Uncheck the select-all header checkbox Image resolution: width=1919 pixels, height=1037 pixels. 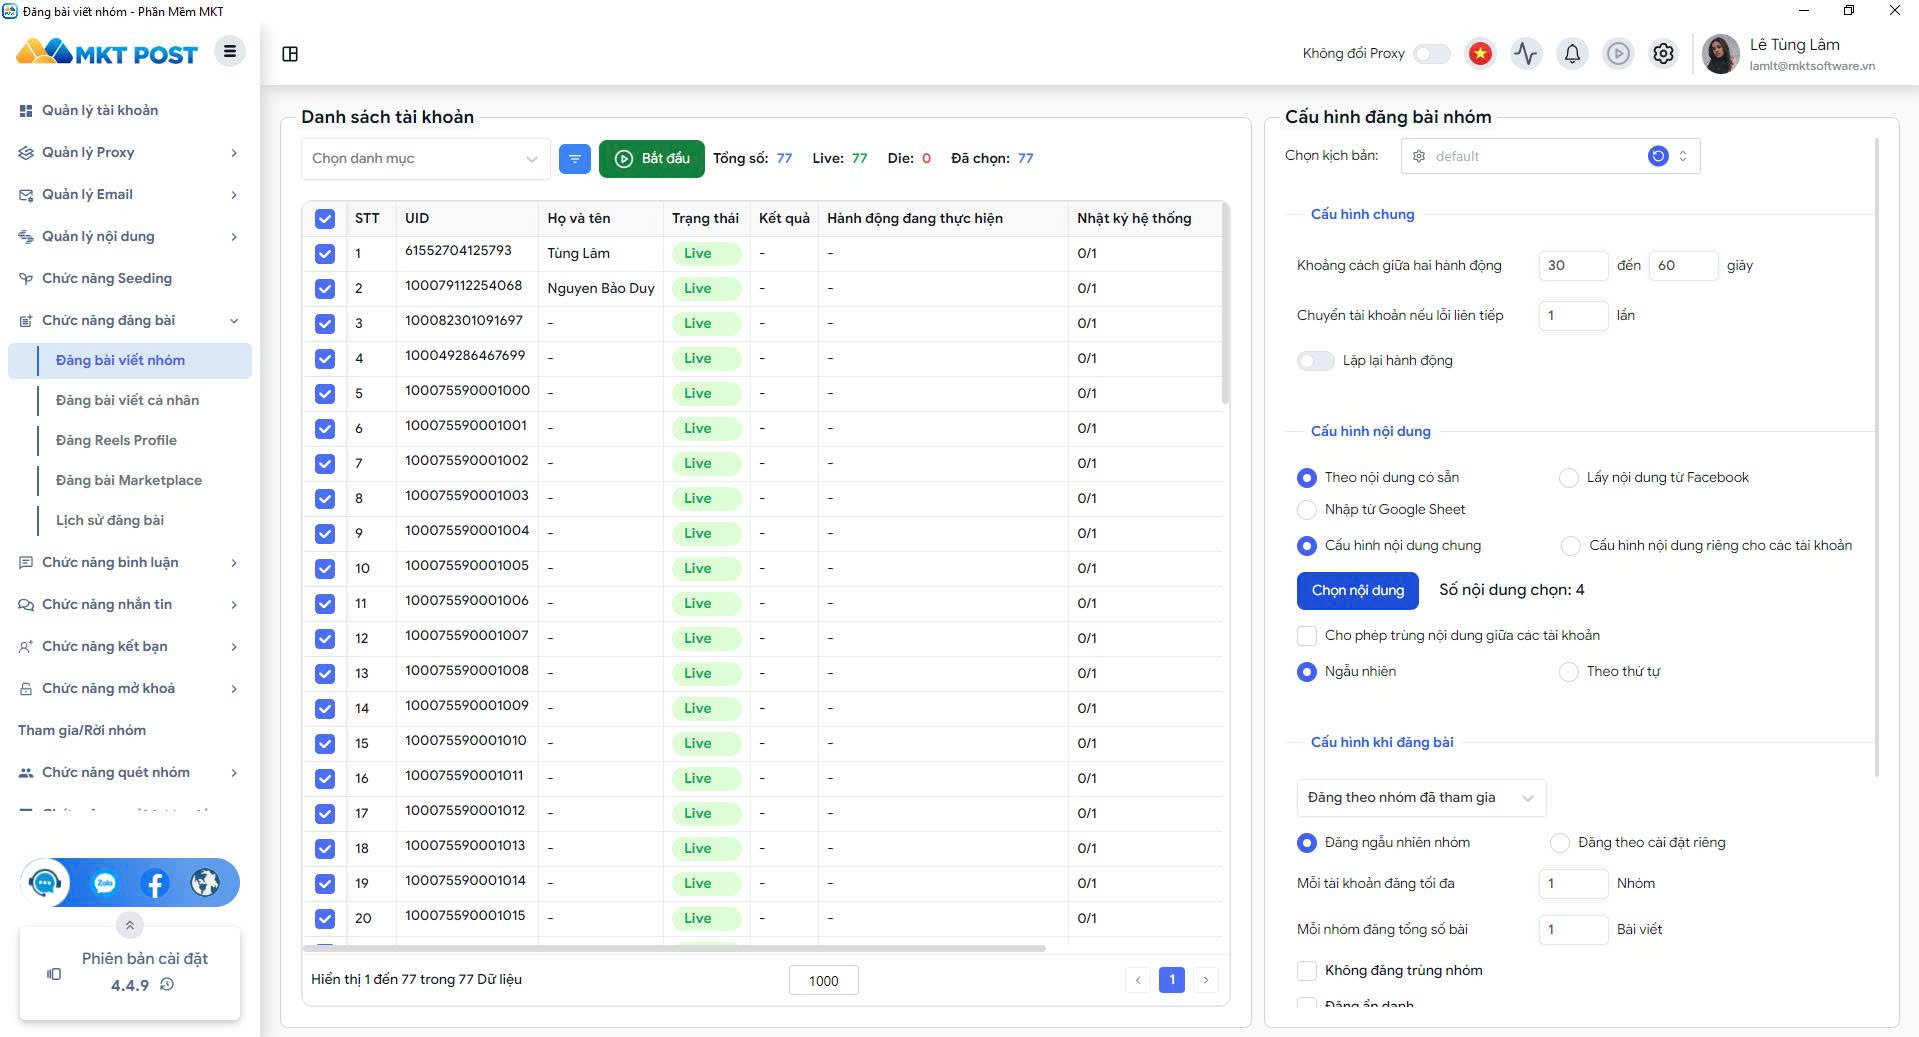[x=325, y=219]
